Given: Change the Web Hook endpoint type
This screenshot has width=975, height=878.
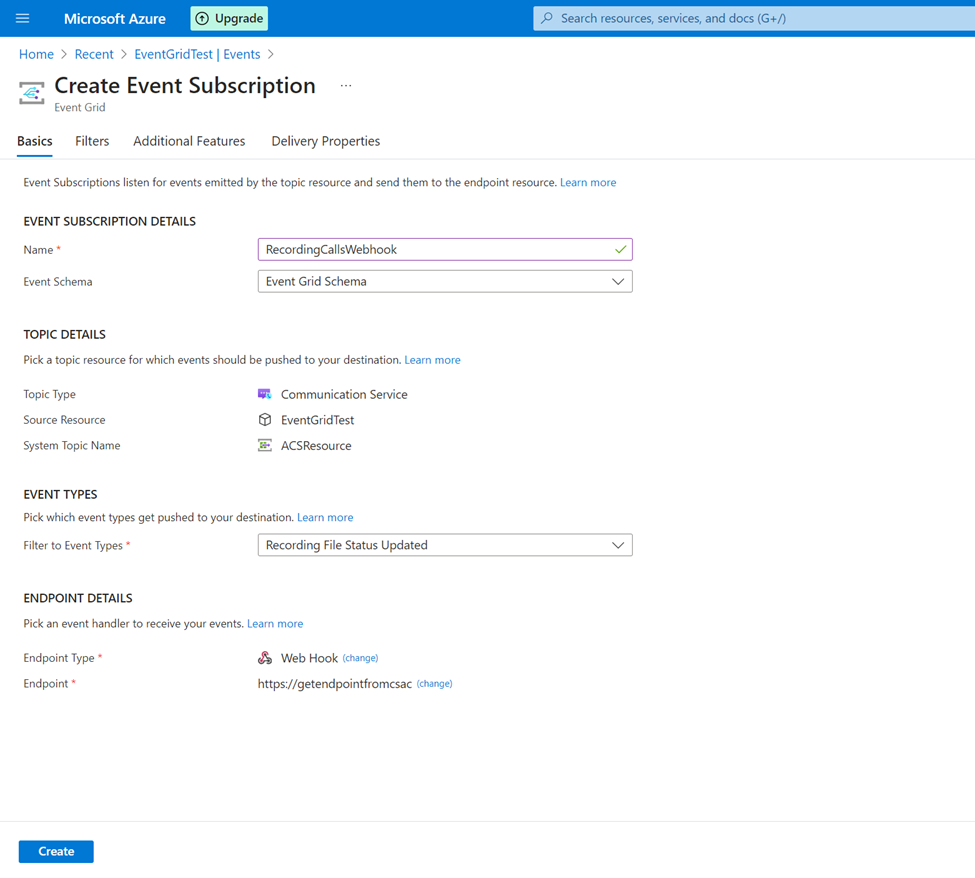Looking at the screenshot, I should (360, 658).
